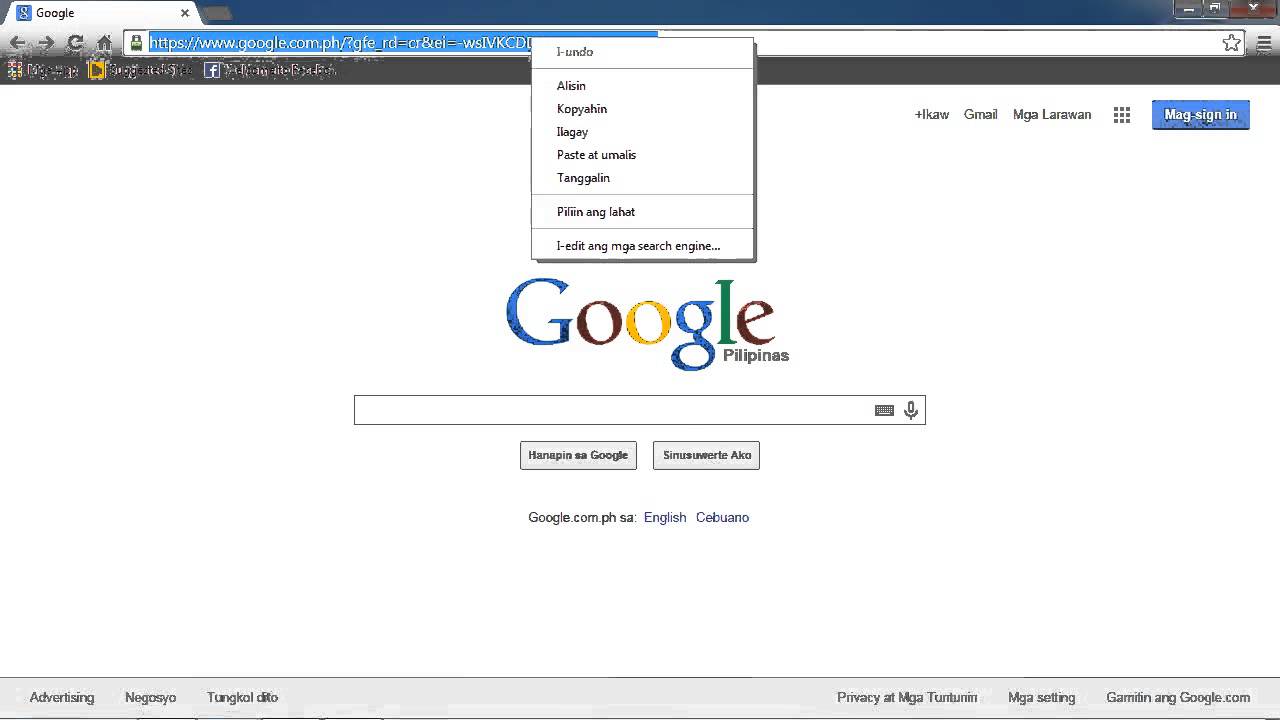Click the +Ikaw link
Screen dimensions: 1280x720
click(932, 115)
